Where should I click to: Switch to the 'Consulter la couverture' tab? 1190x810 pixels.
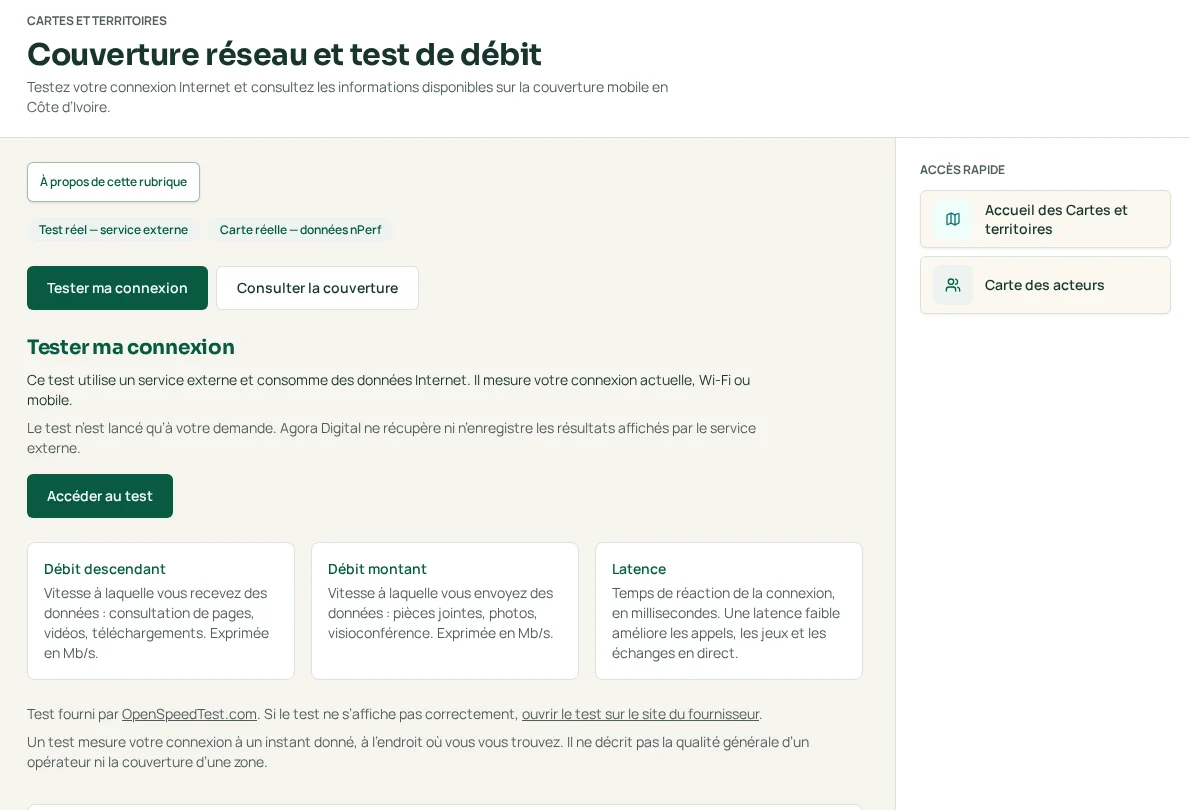coord(317,288)
